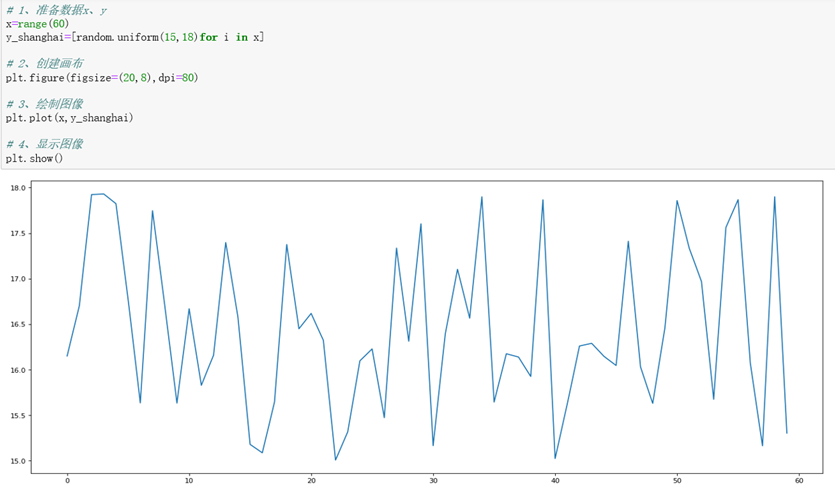Click x-axis tick label 10
Viewport: 835px width, 489px height.
pos(189,480)
